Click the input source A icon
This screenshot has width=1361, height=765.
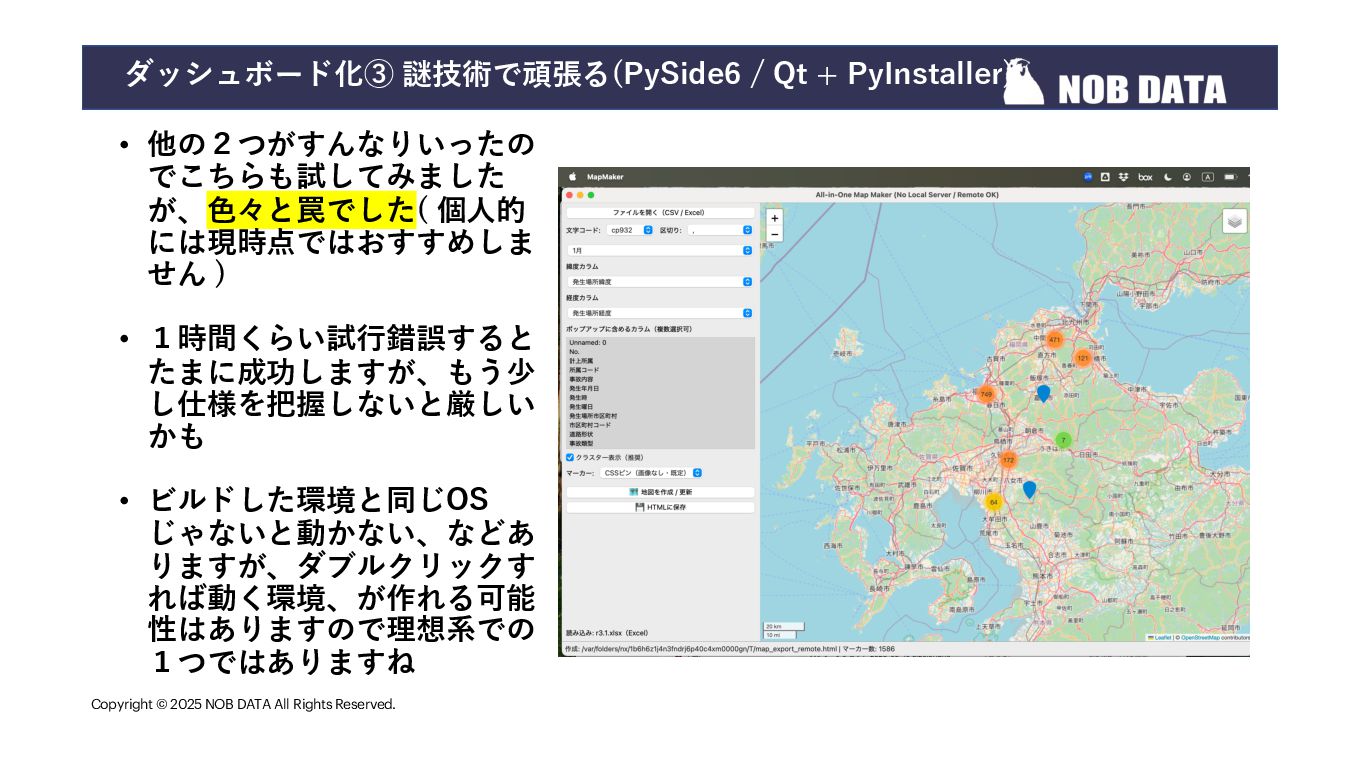1208,177
